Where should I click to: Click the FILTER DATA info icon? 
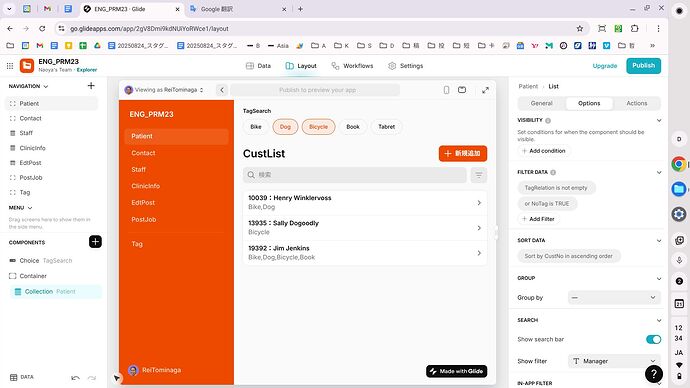553,172
